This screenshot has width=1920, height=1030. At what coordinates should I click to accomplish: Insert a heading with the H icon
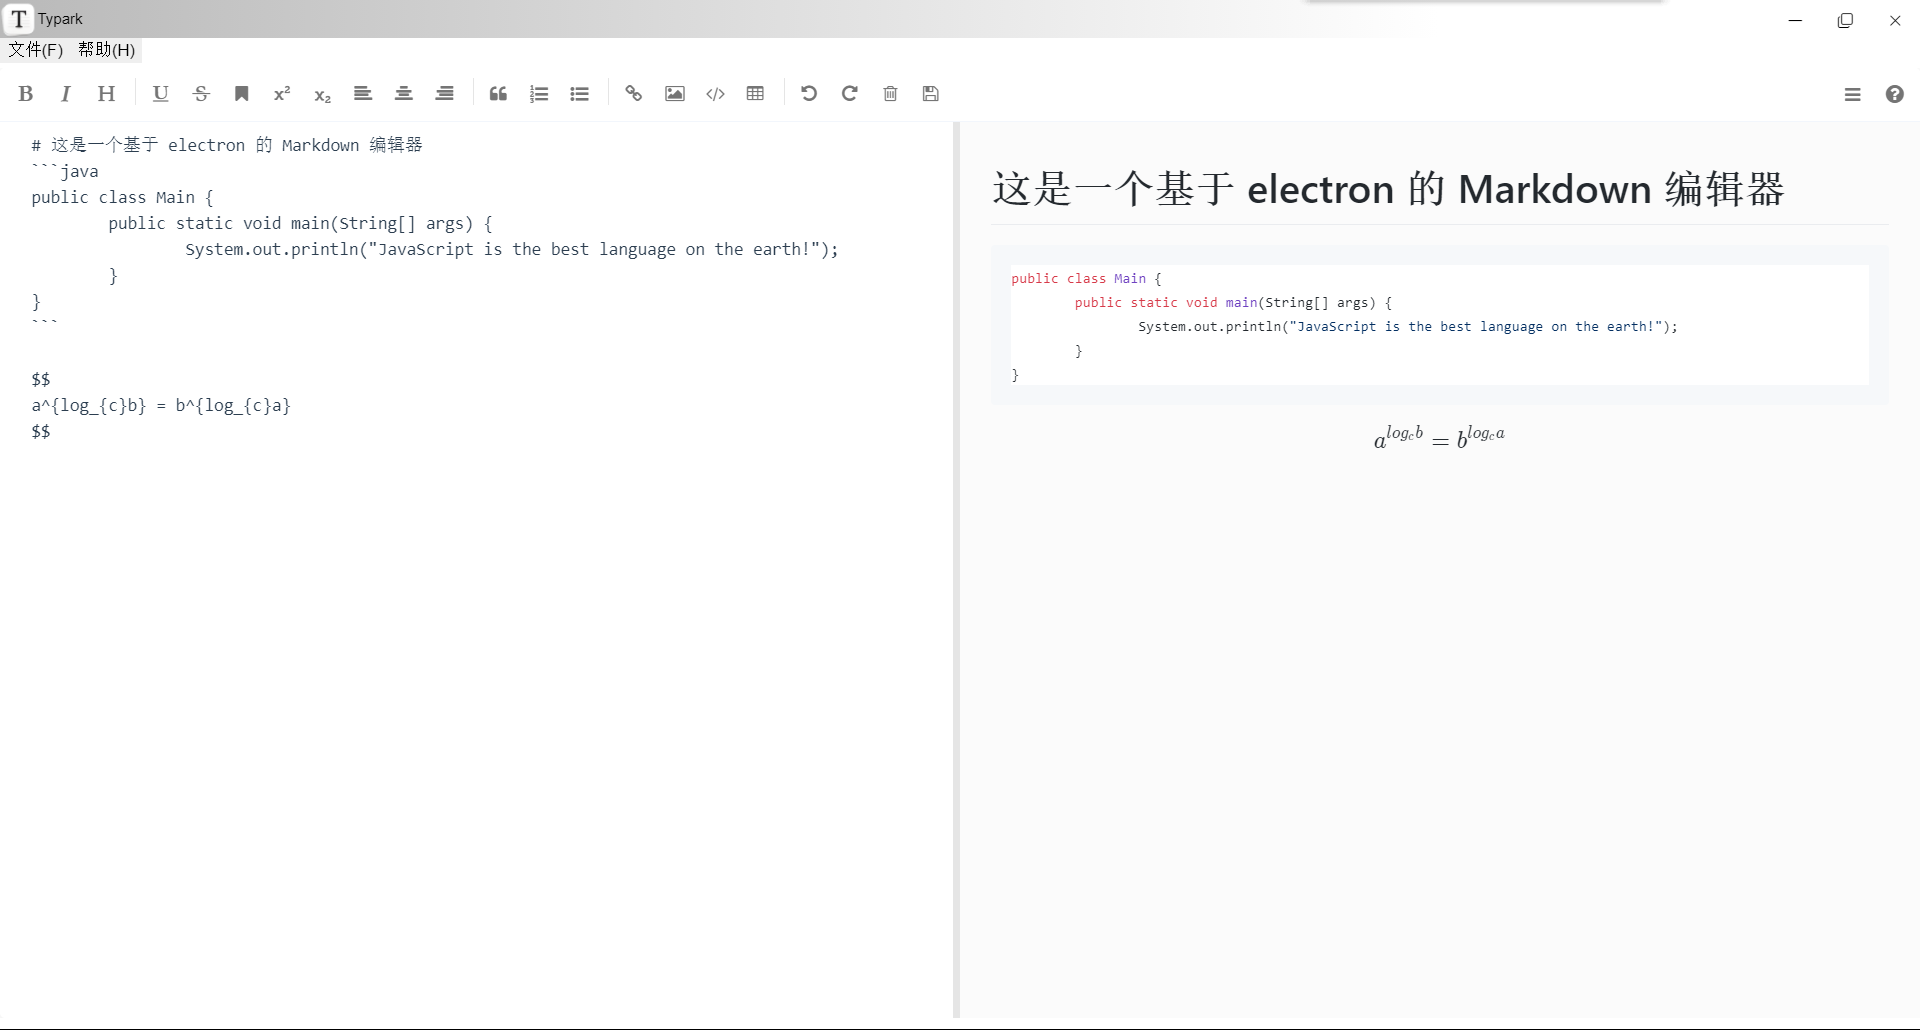point(106,94)
